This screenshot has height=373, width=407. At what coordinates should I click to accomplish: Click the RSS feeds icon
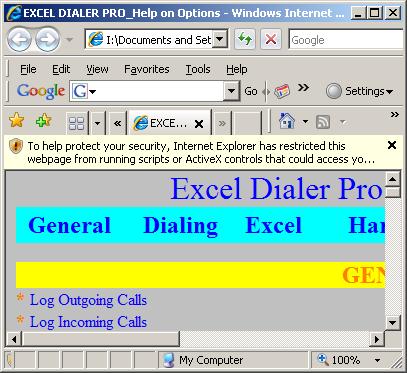(x=323, y=122)
